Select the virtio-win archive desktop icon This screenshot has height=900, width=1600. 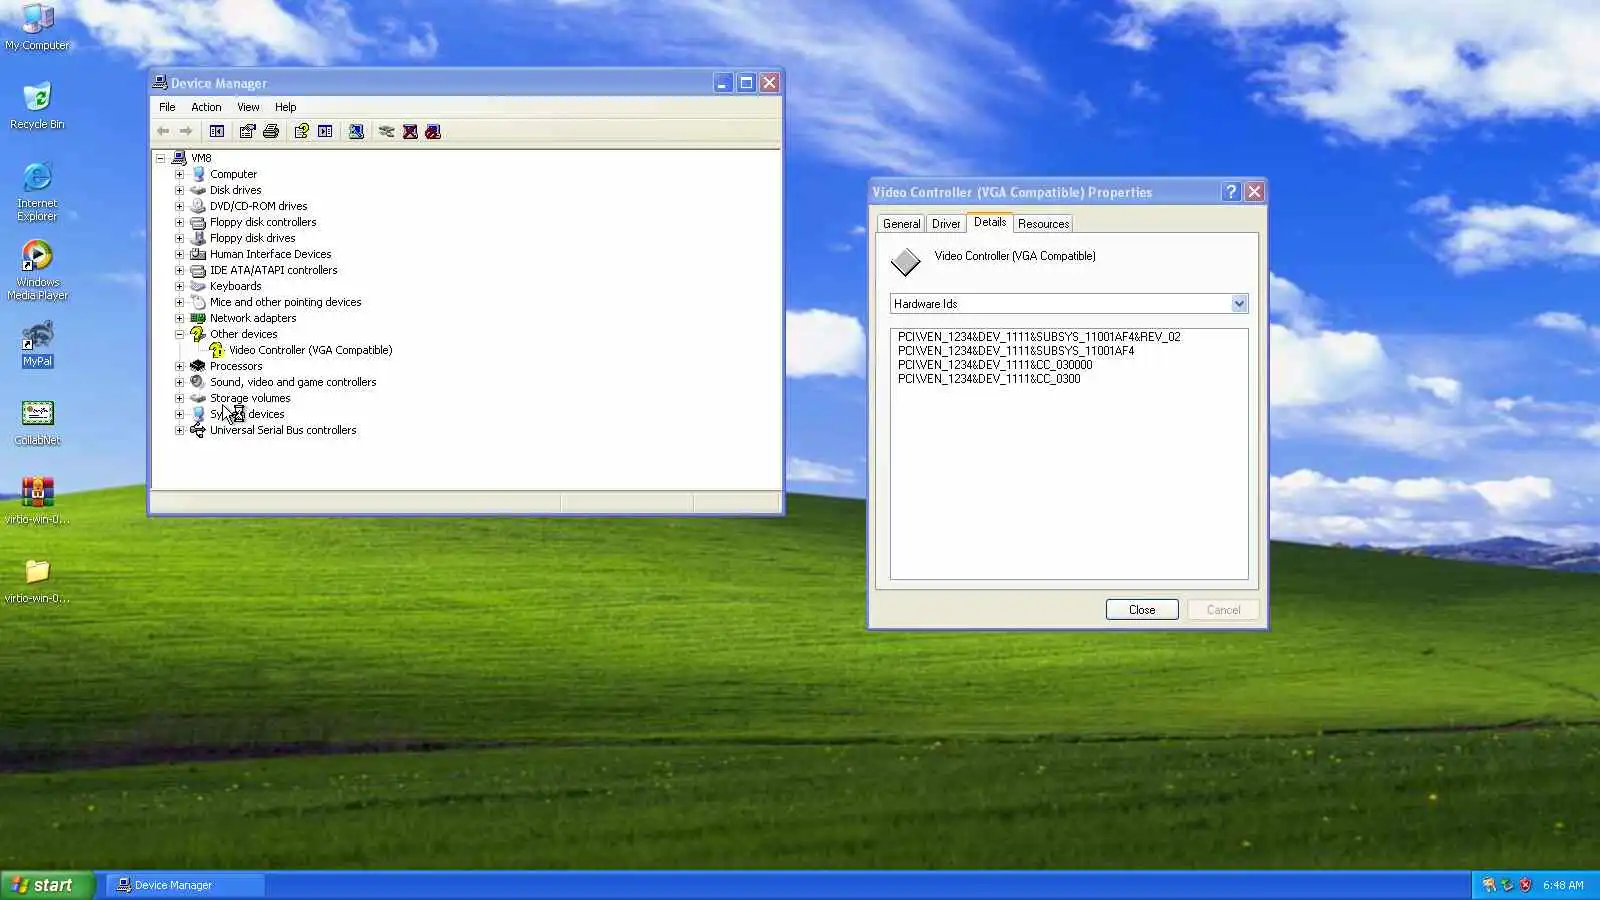click(x=37, y=501)
